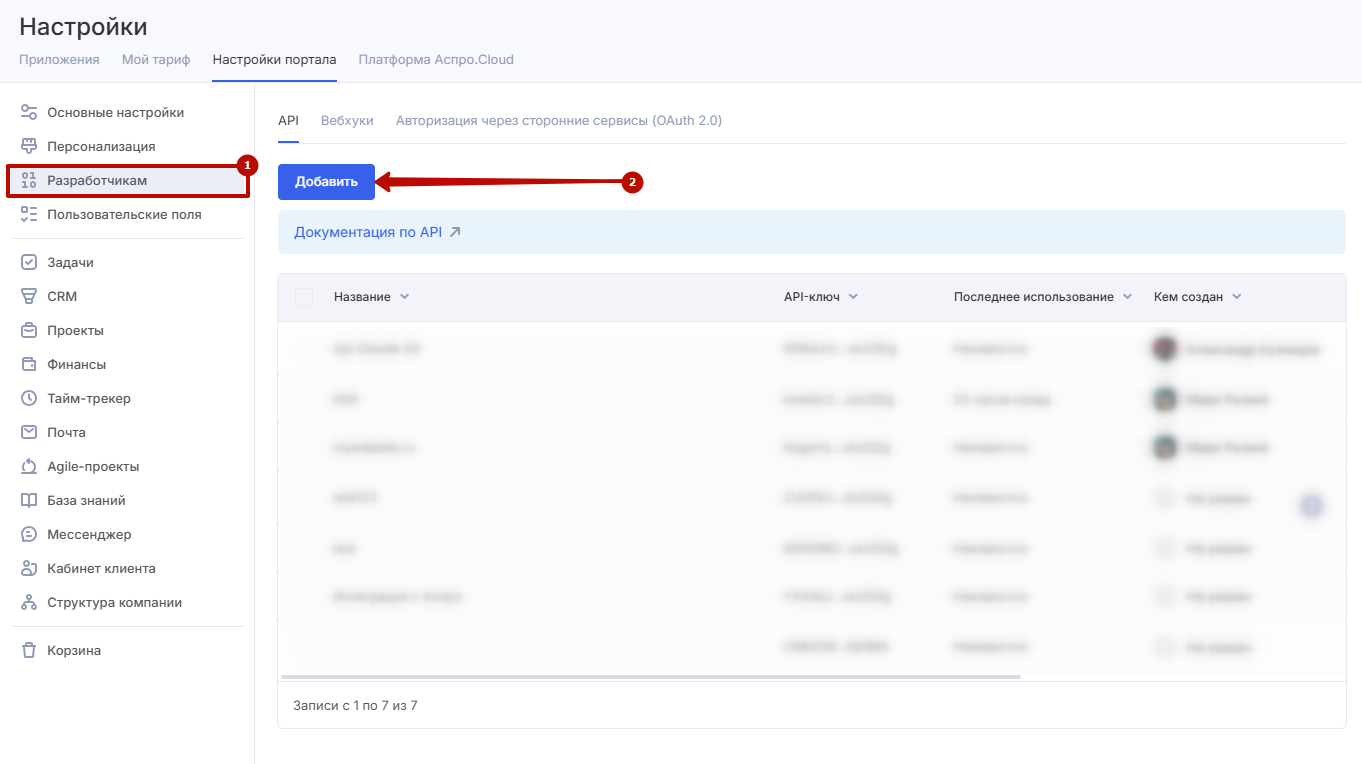Check the second table row checkbox
This screenshot has height=764, width=1362.
pos(304,399)
